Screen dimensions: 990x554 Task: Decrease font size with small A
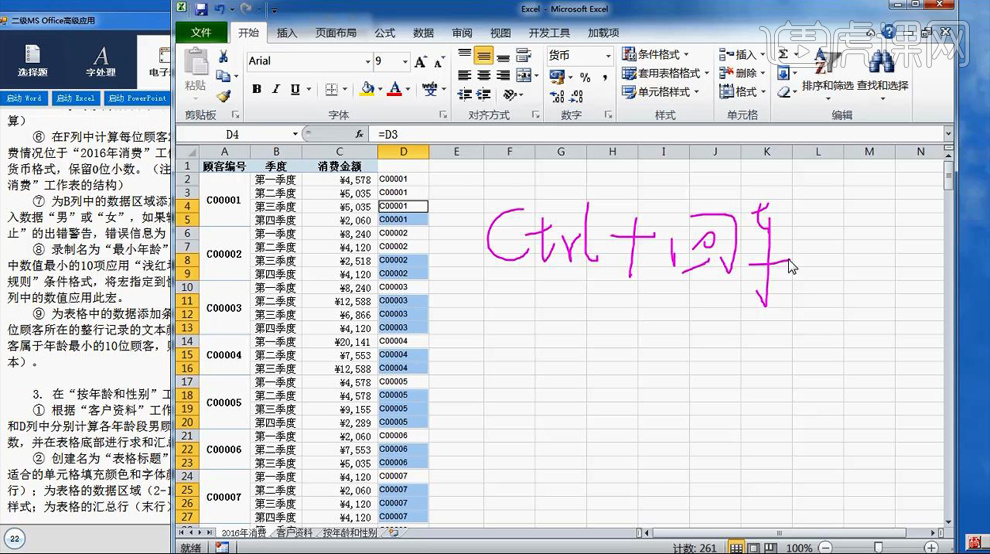(439, 61)
